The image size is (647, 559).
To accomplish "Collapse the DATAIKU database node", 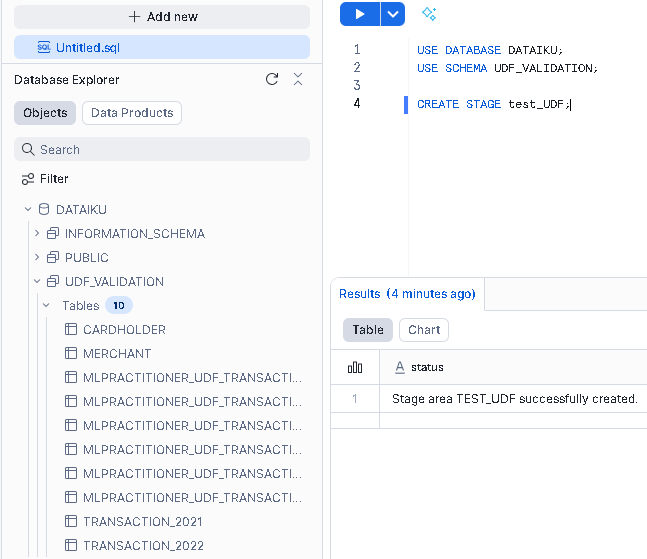I will pos(28,210).
